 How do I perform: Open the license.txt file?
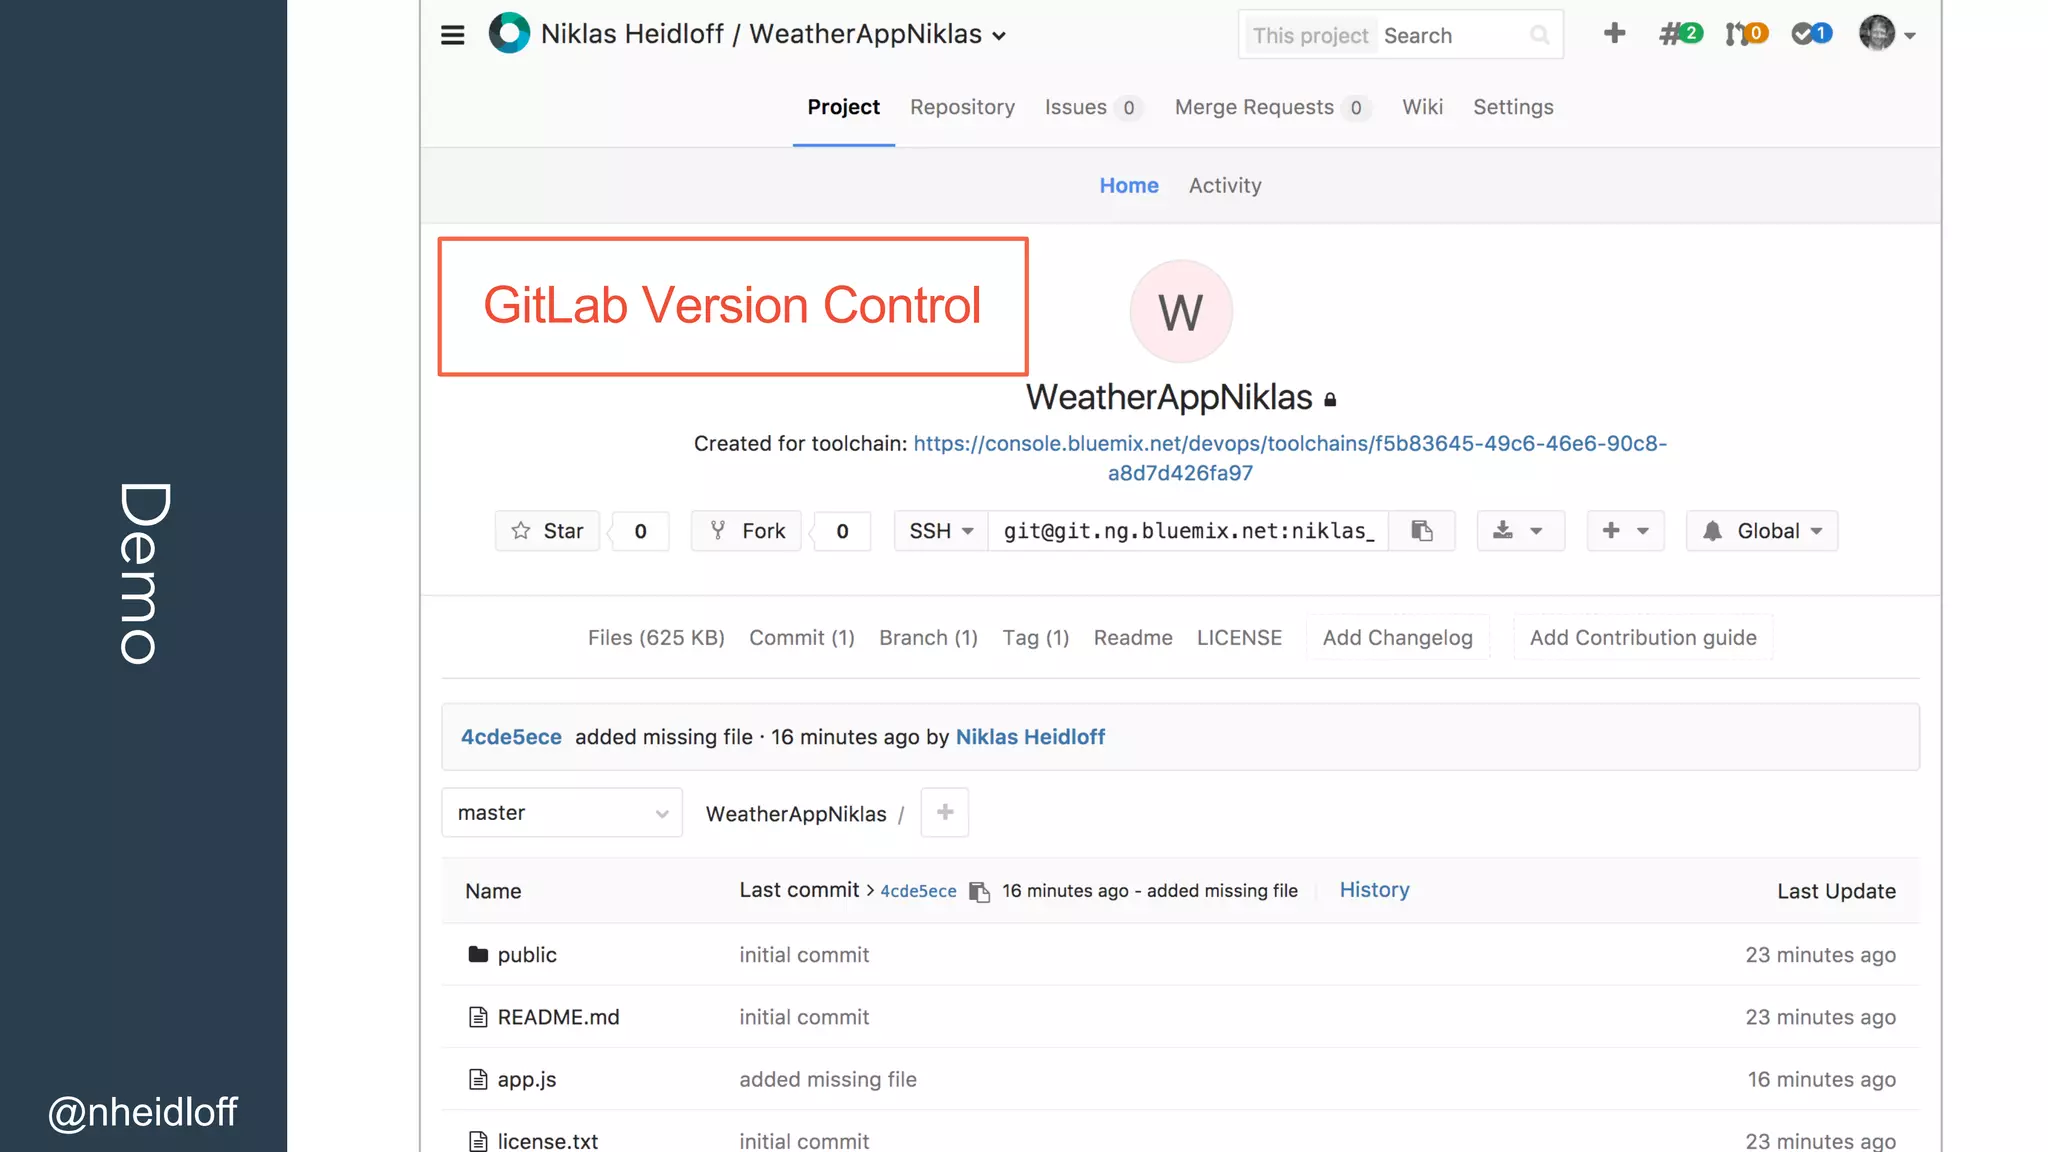click(x=548, y=1141)
